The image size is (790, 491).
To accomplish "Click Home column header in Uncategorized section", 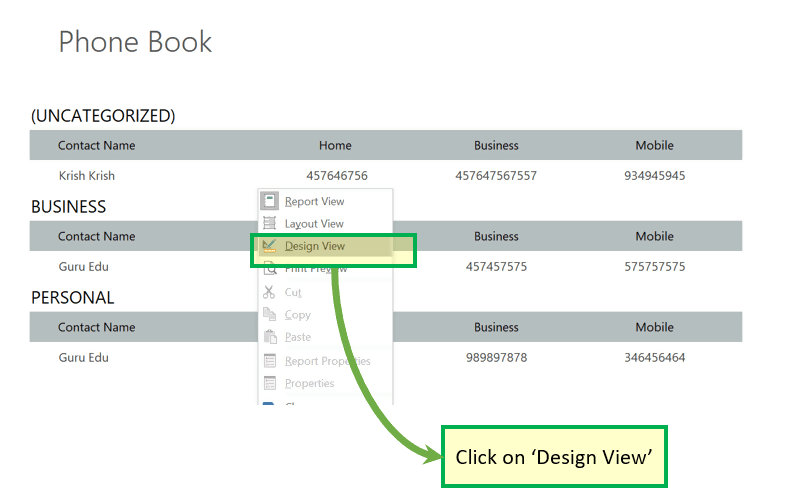I will (x=335, y=145).
